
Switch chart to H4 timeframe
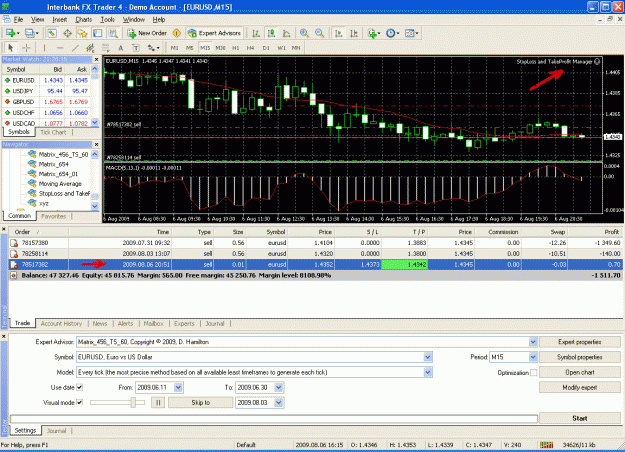(250, 48)
